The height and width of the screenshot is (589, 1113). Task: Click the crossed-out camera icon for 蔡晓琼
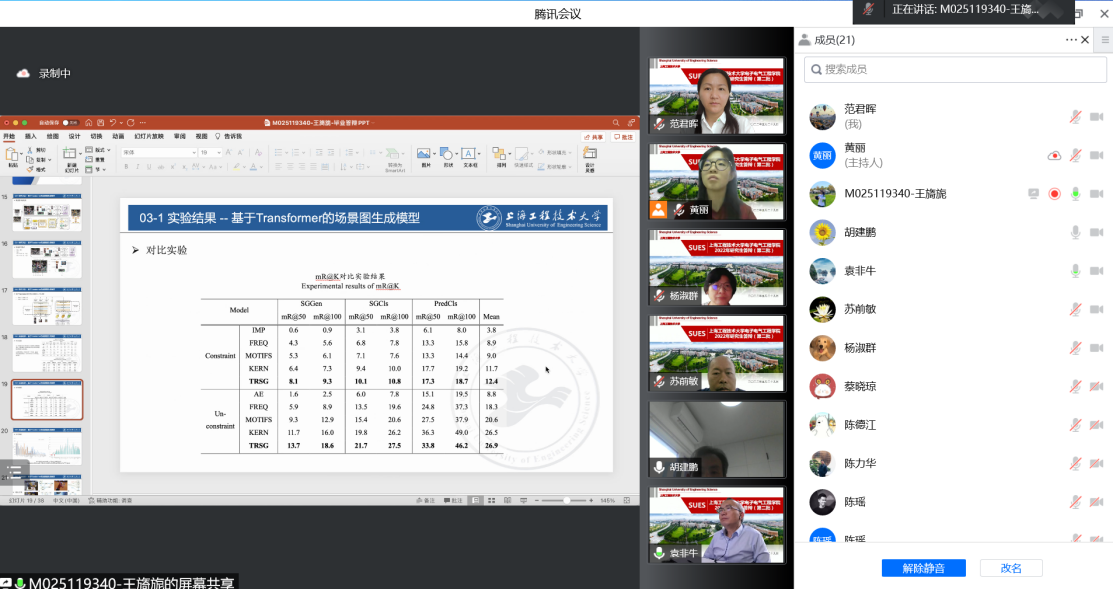point(1096,386)
